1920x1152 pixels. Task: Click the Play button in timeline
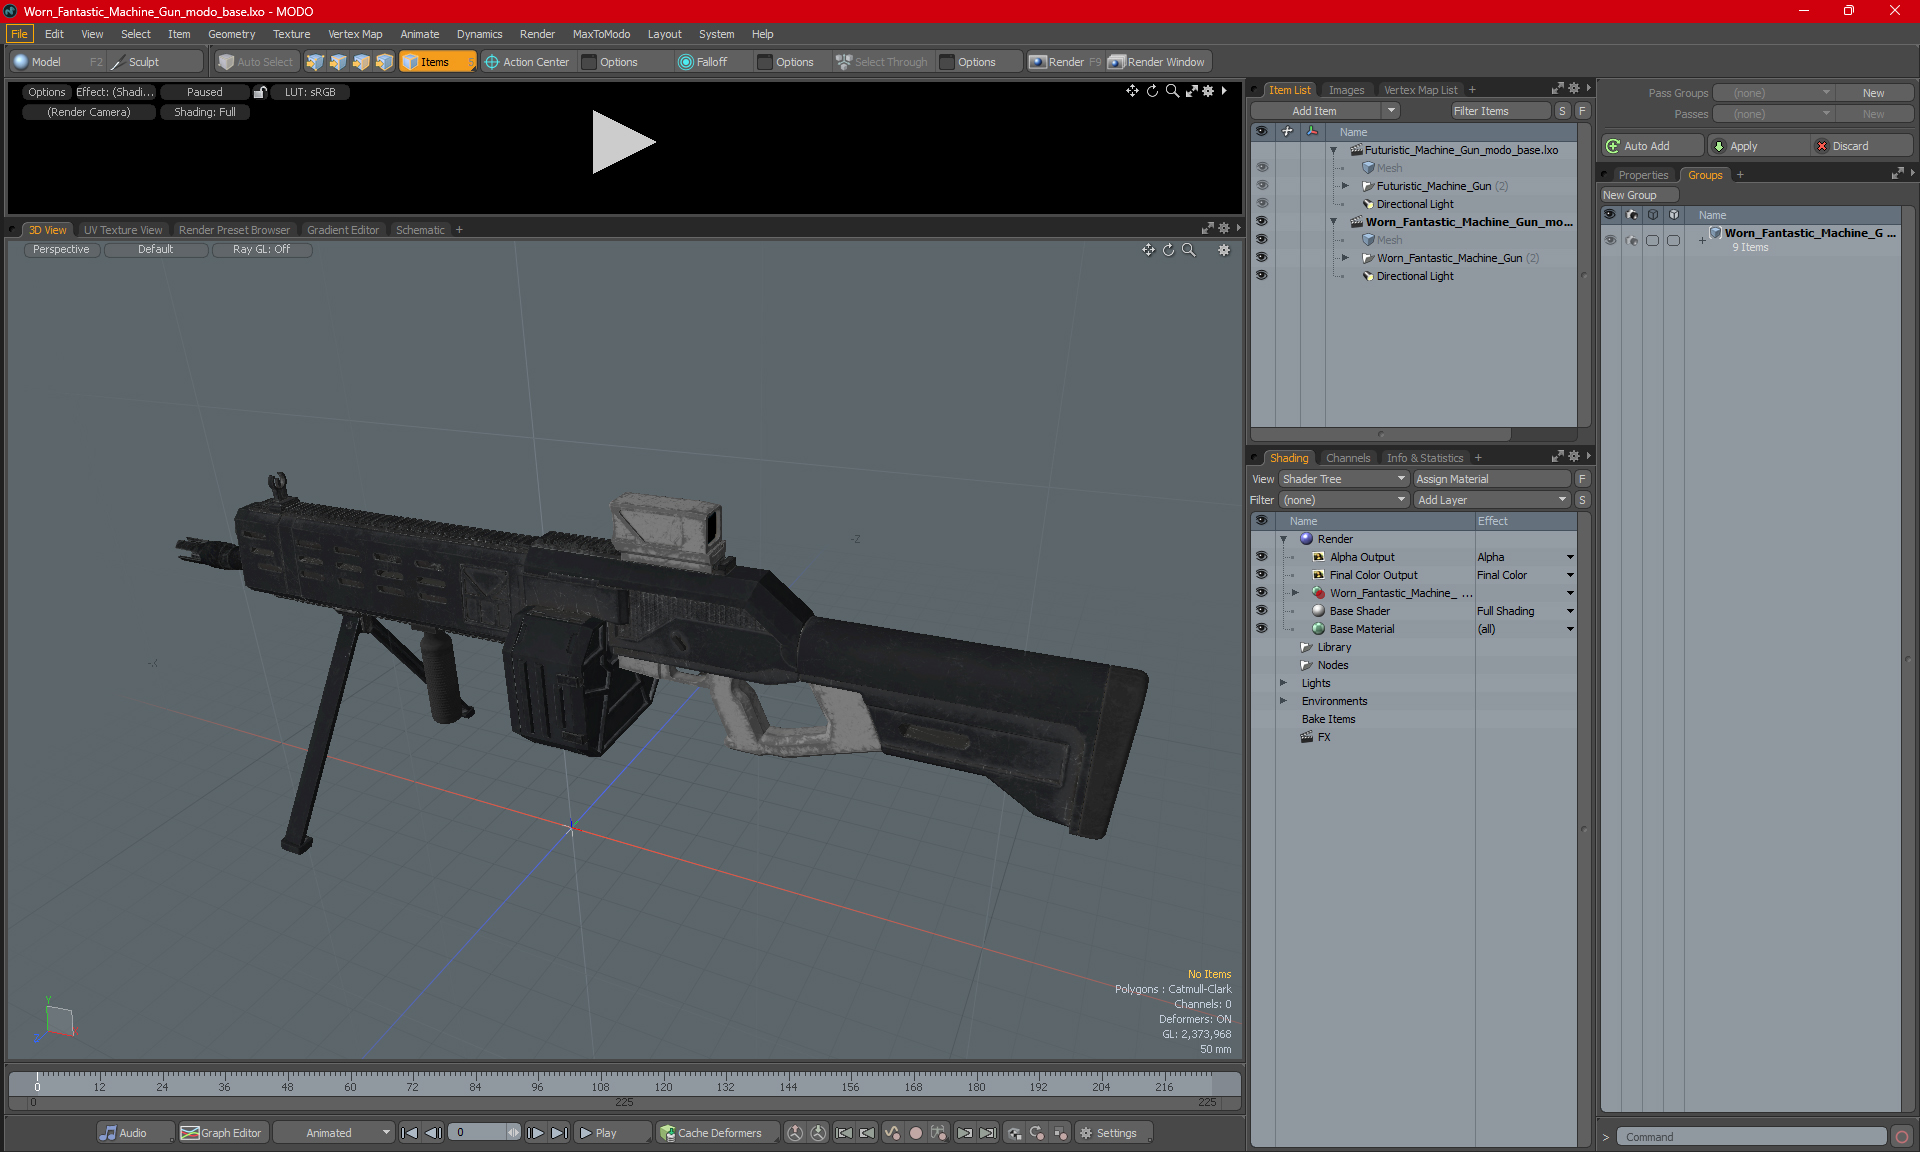click(612, 1133)
